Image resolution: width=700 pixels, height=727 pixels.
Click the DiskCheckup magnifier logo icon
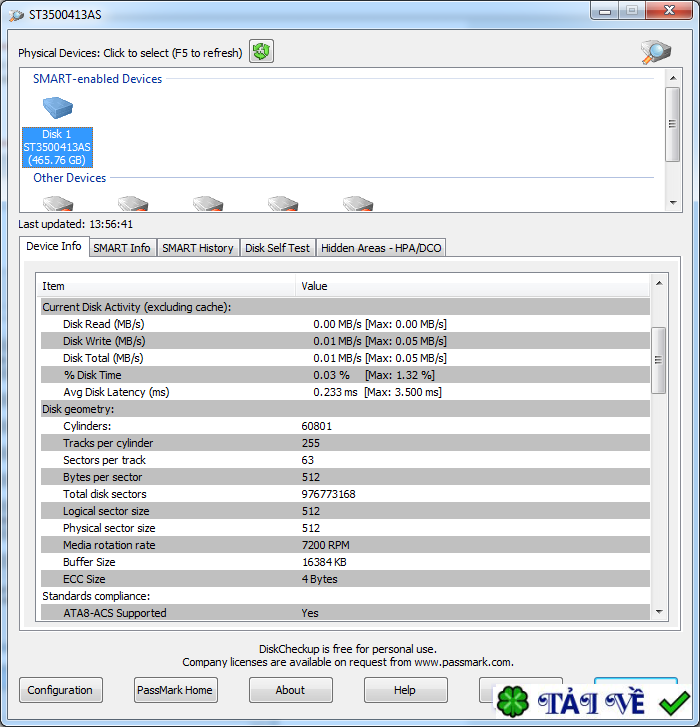655,52
